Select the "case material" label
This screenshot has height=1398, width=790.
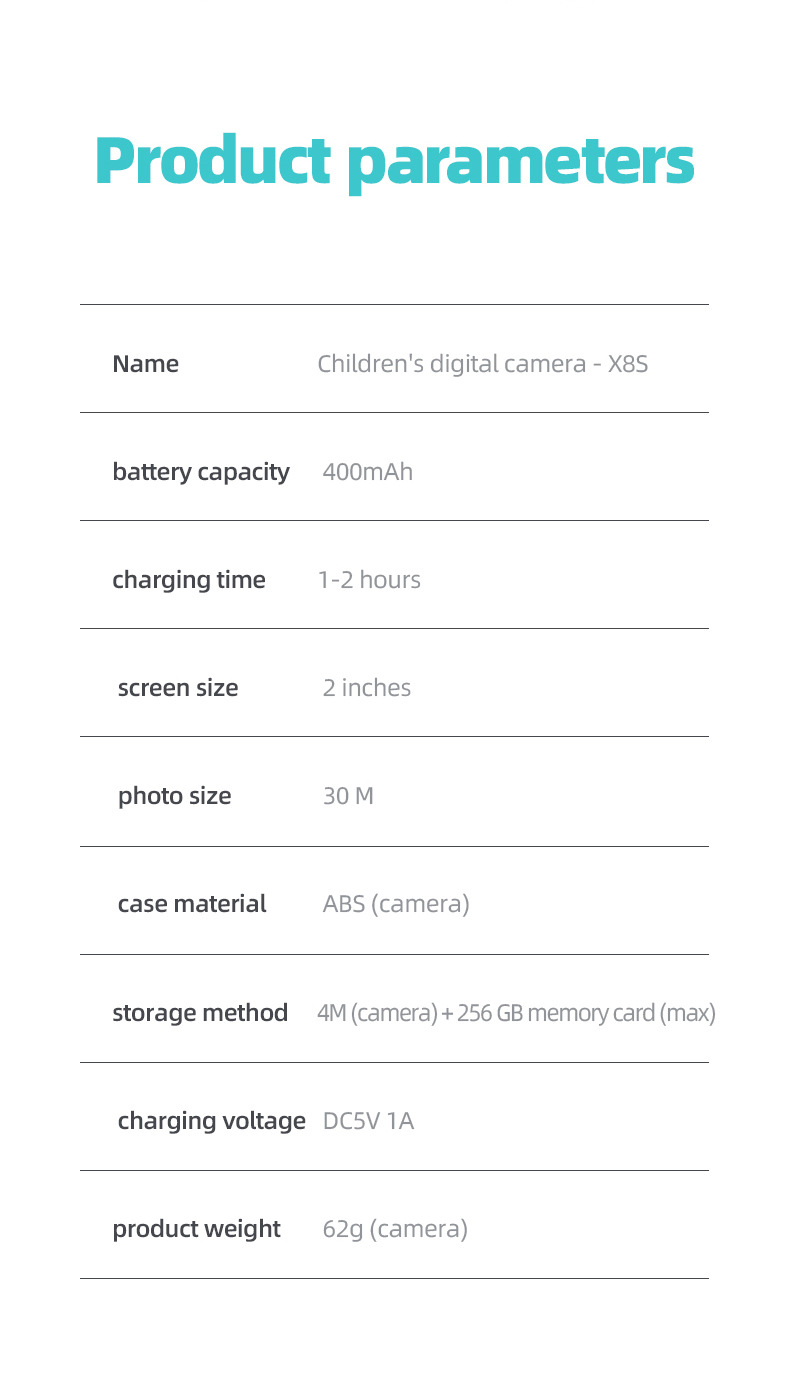[192, 904]
